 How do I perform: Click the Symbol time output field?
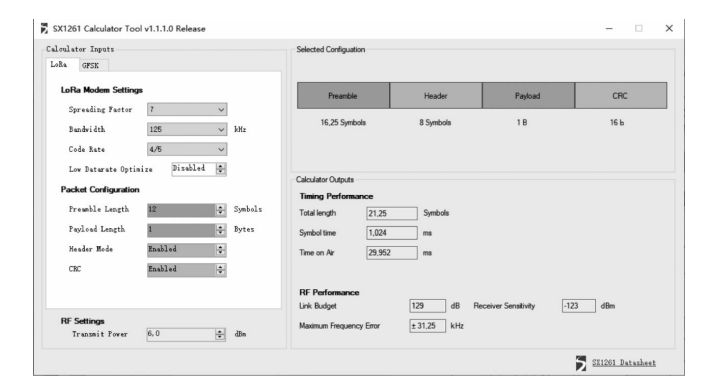392,233
